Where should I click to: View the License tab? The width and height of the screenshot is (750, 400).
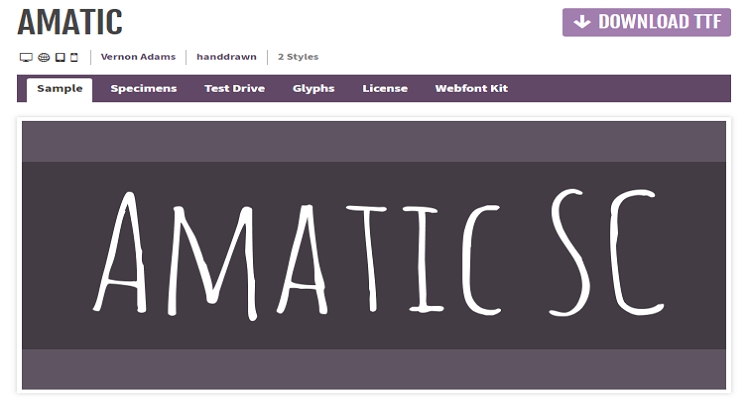[x=385, y=89]
